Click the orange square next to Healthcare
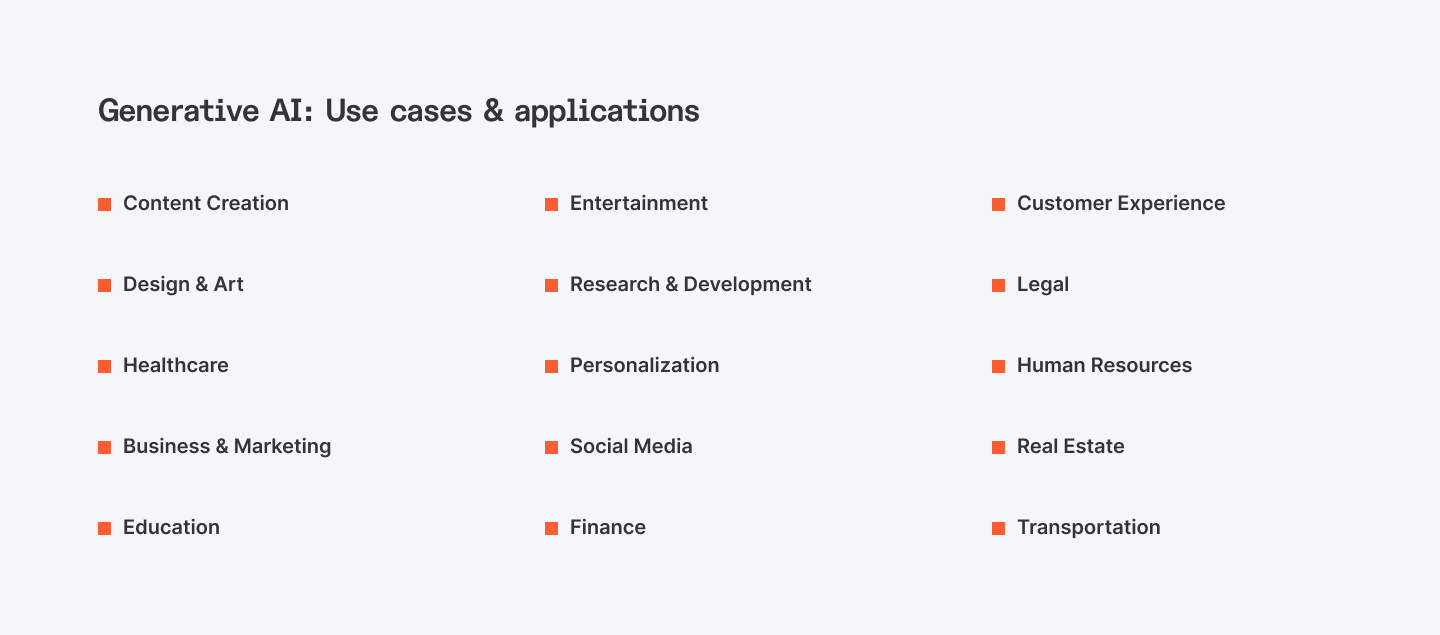The image size is (1440, 635). coord(104,366)
